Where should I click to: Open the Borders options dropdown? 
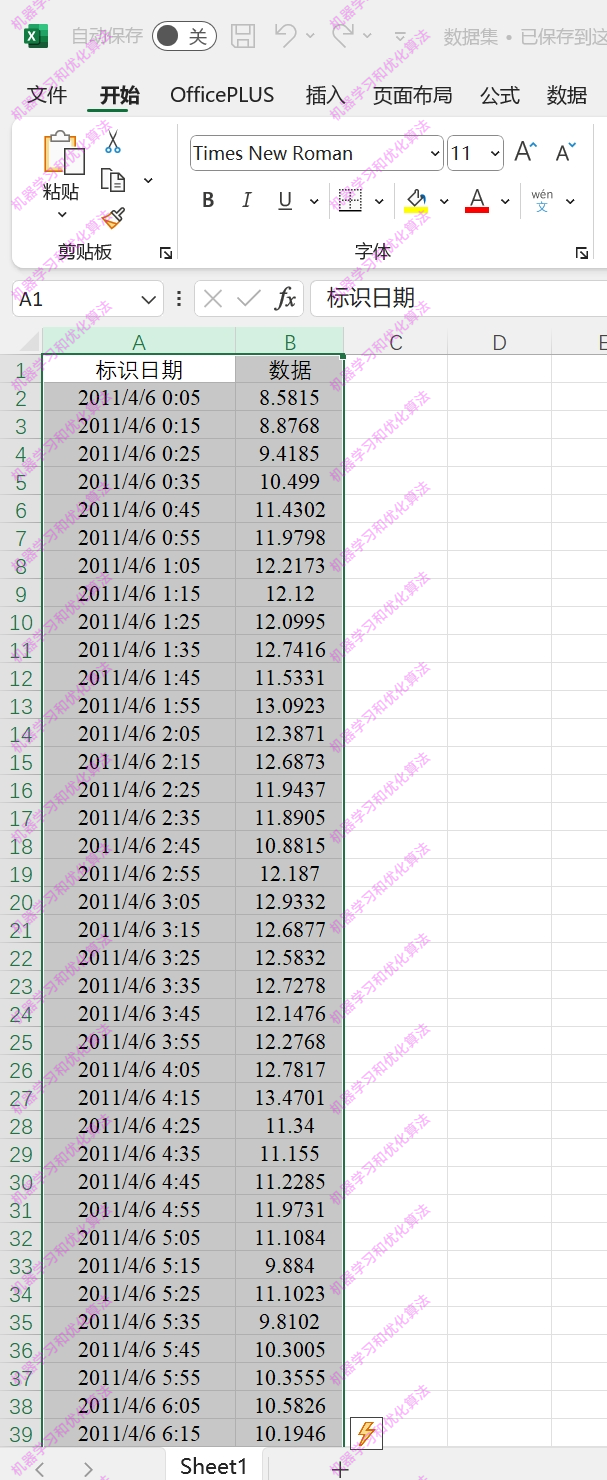click(x=379, y=201)
